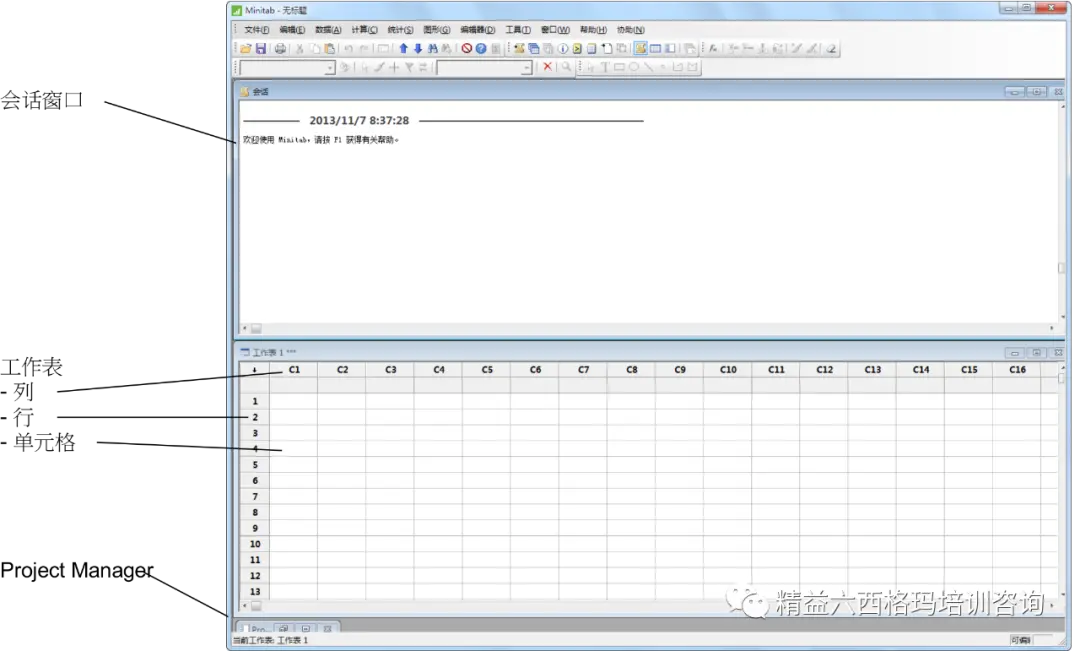
Task: Open the 文件(F) menu
Action: 257,30
